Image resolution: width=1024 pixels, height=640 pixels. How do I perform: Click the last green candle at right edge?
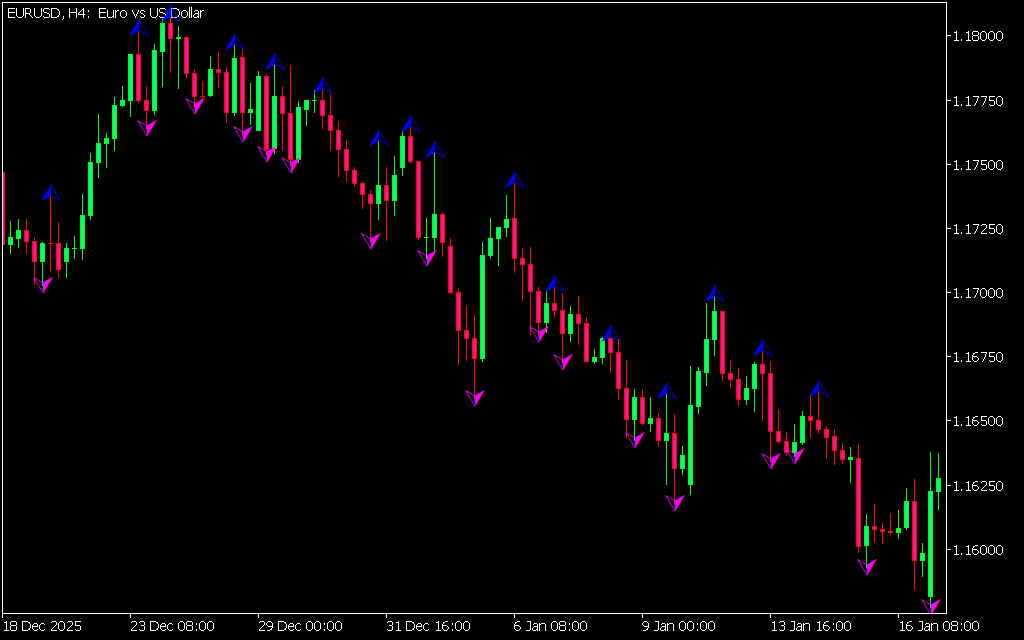pos(938,484)
